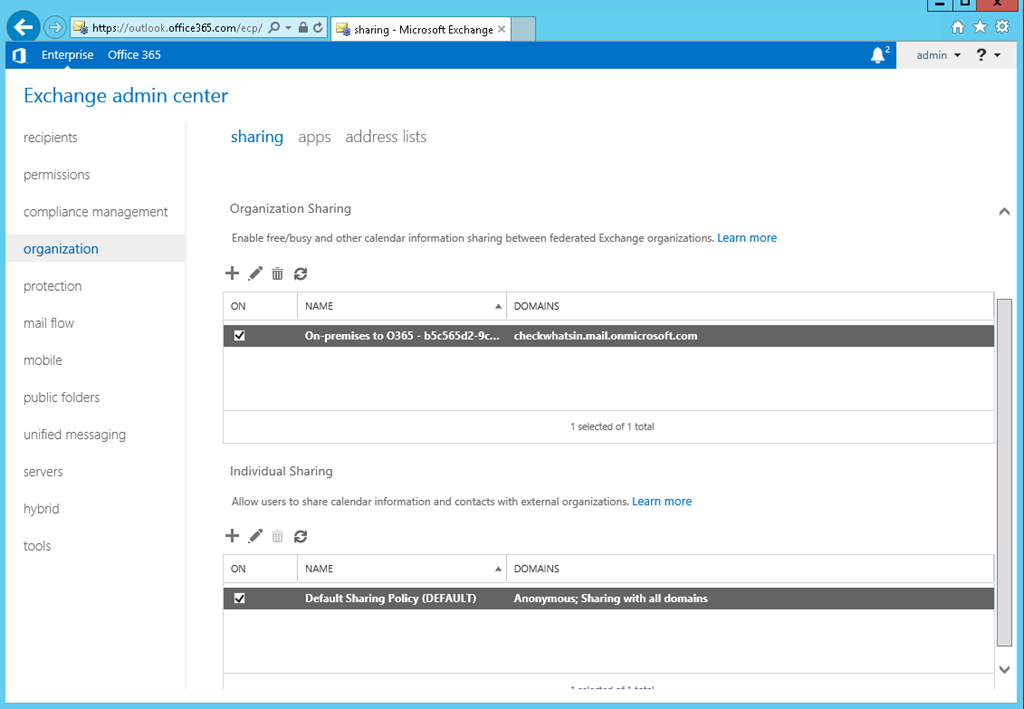Collapse the Organization Sharing section
Viewport: 1024px width, 709px height.
(x=1004, y=212)
